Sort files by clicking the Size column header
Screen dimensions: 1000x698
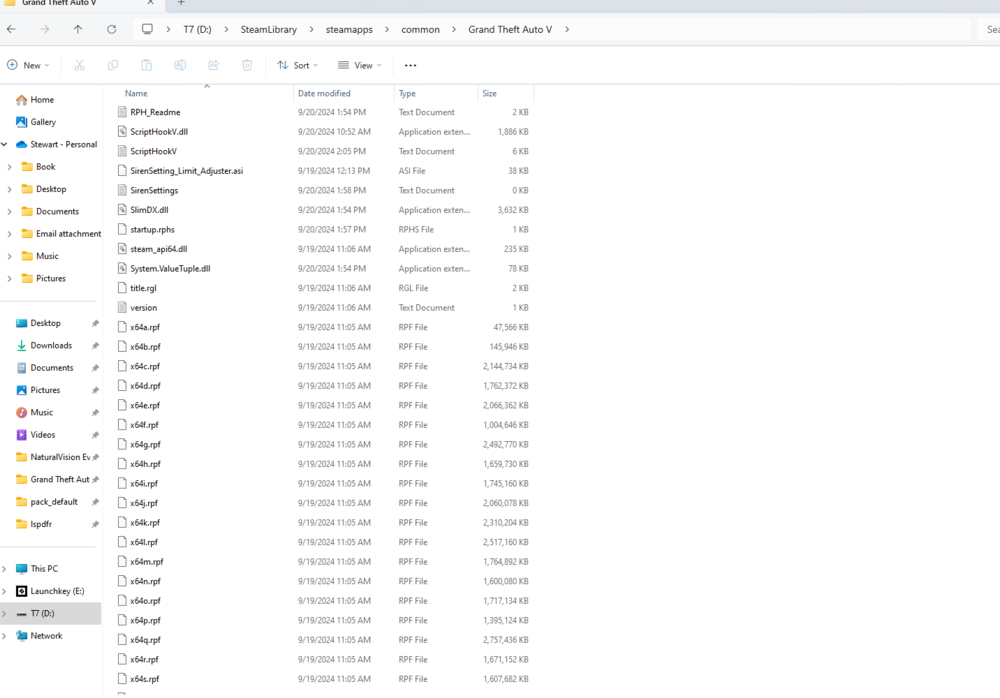(488, 93)
